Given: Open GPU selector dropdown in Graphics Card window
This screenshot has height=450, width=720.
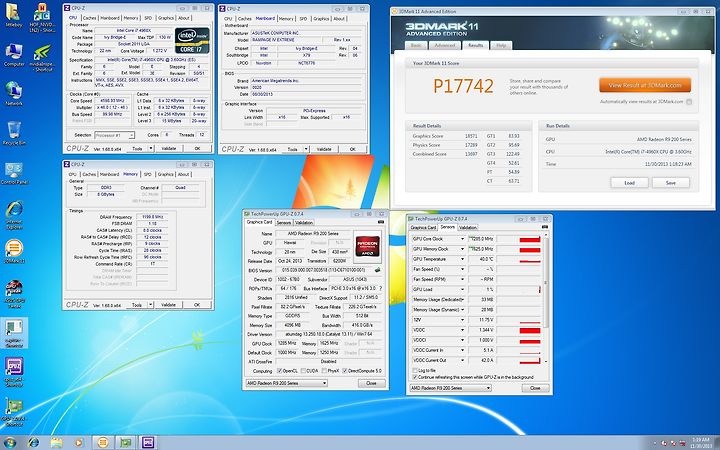Looking at the screenshot, I should (287, 383).
